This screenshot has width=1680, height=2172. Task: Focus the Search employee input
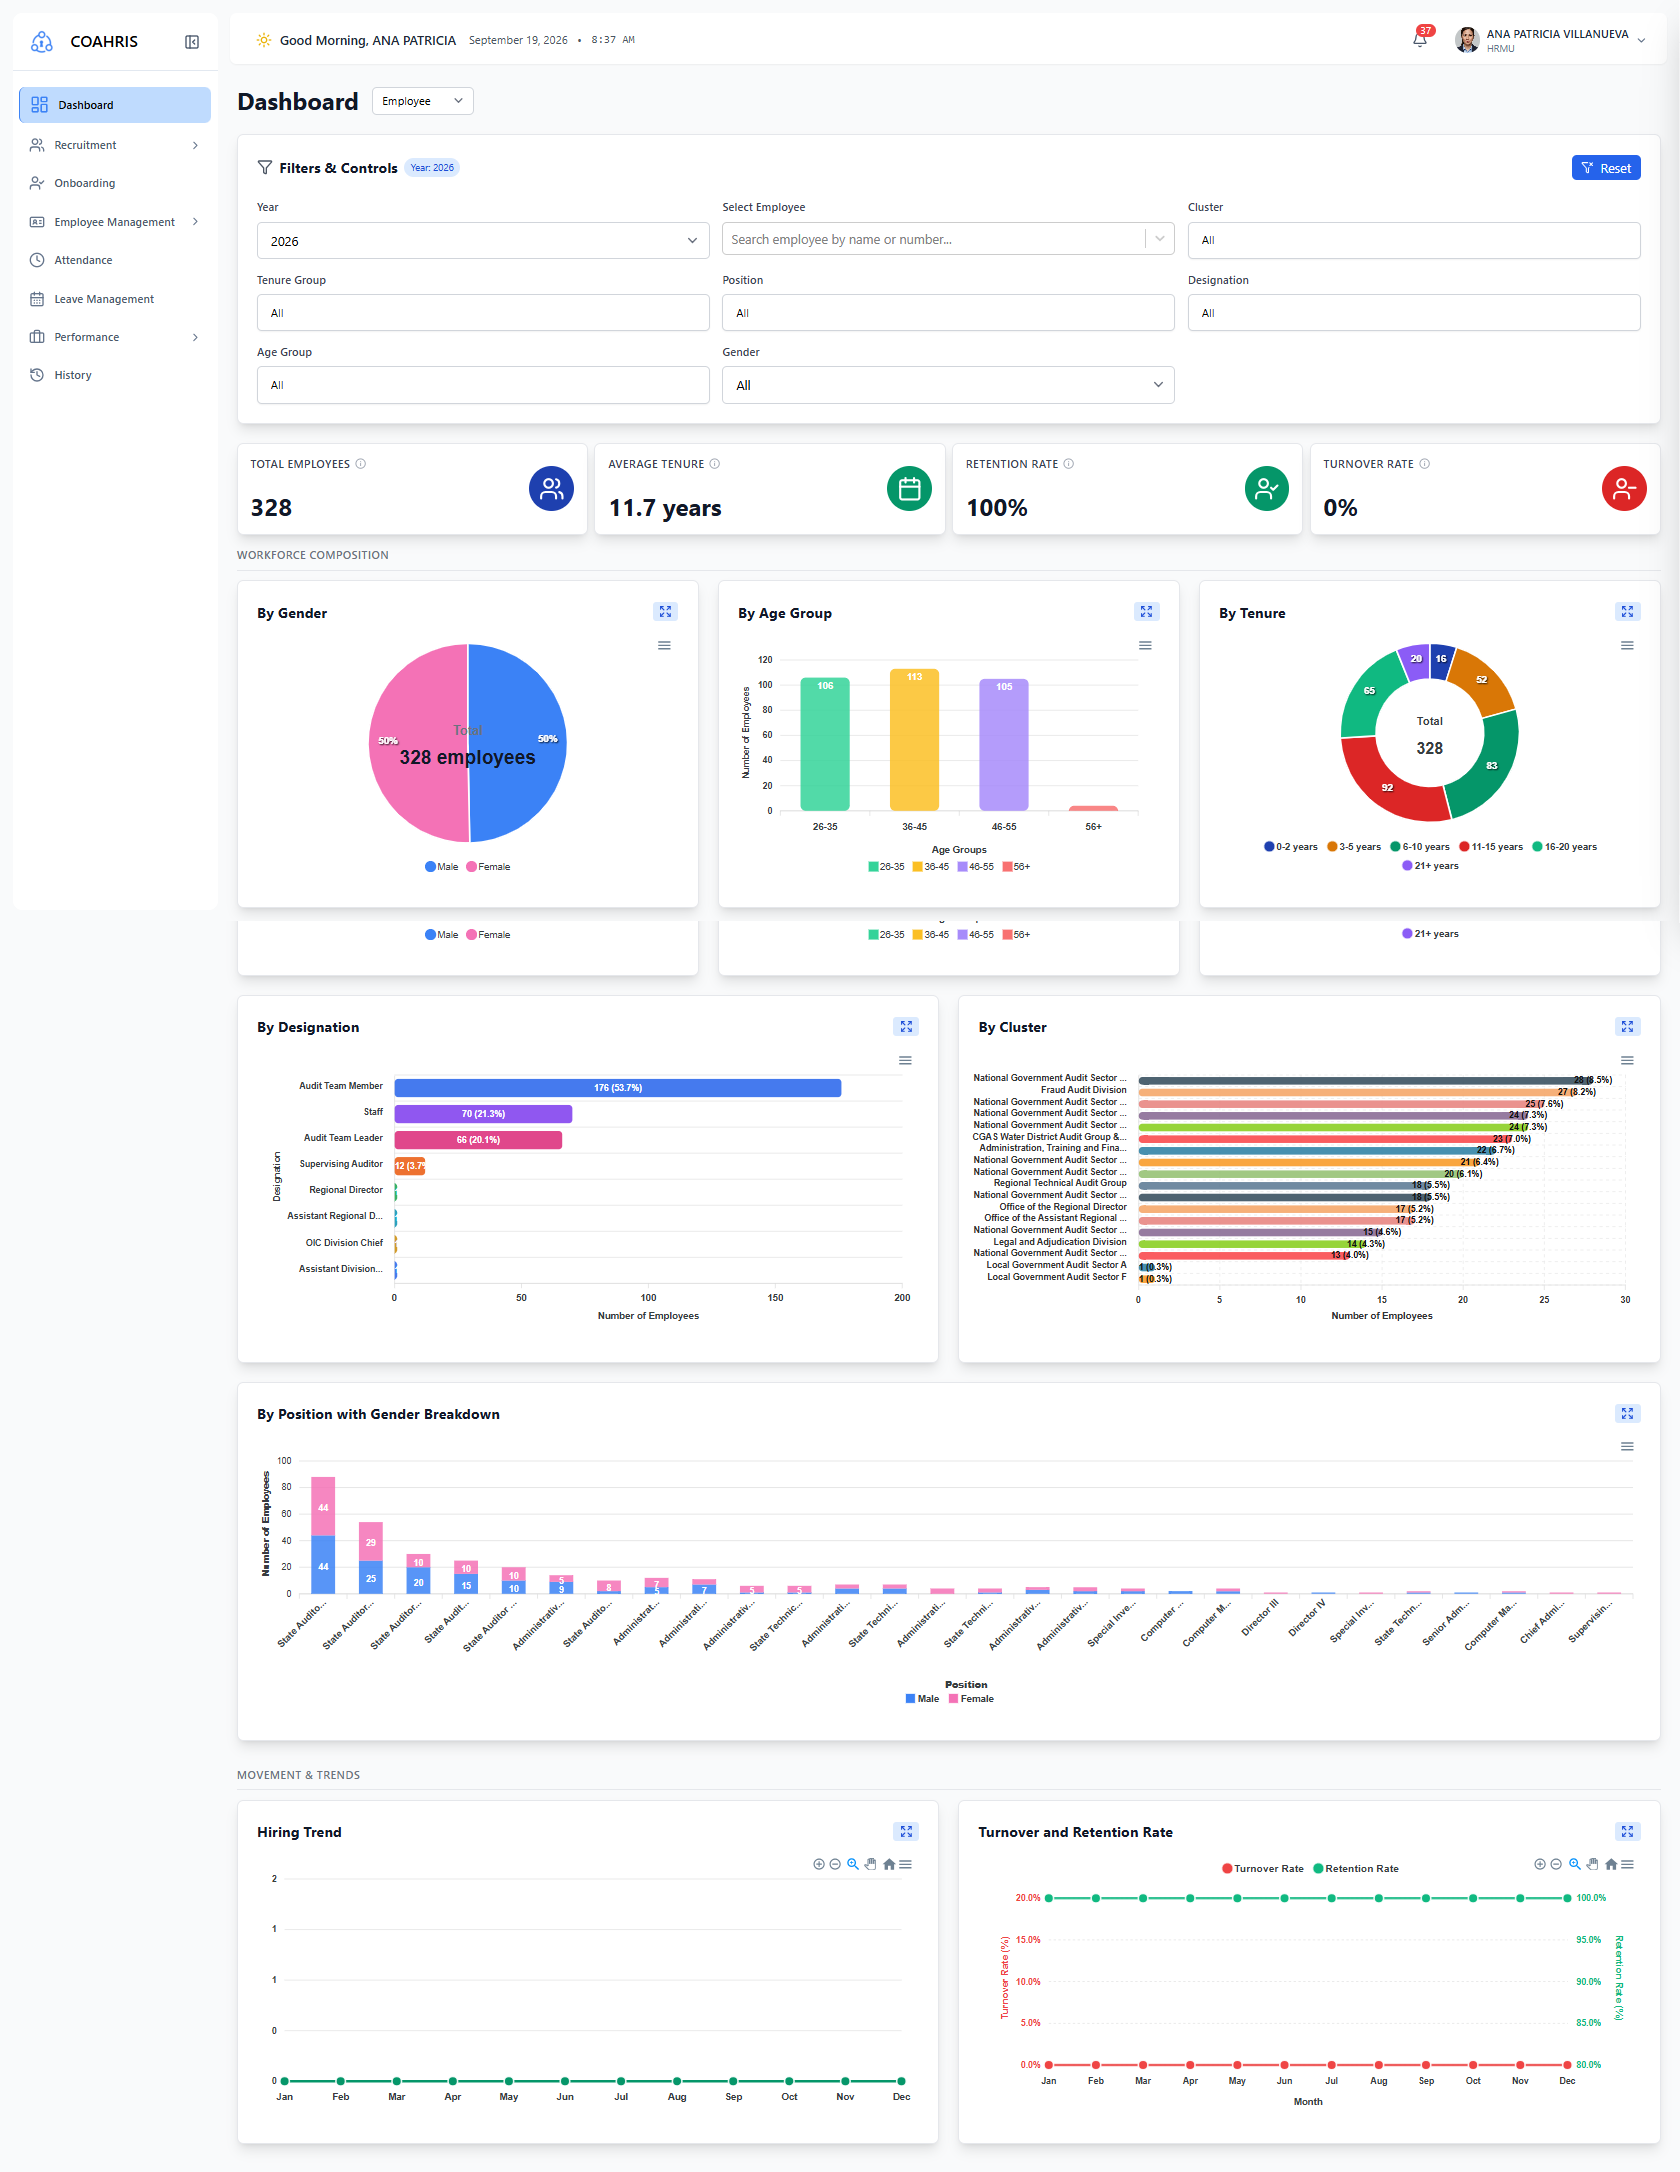coord(935,239)
